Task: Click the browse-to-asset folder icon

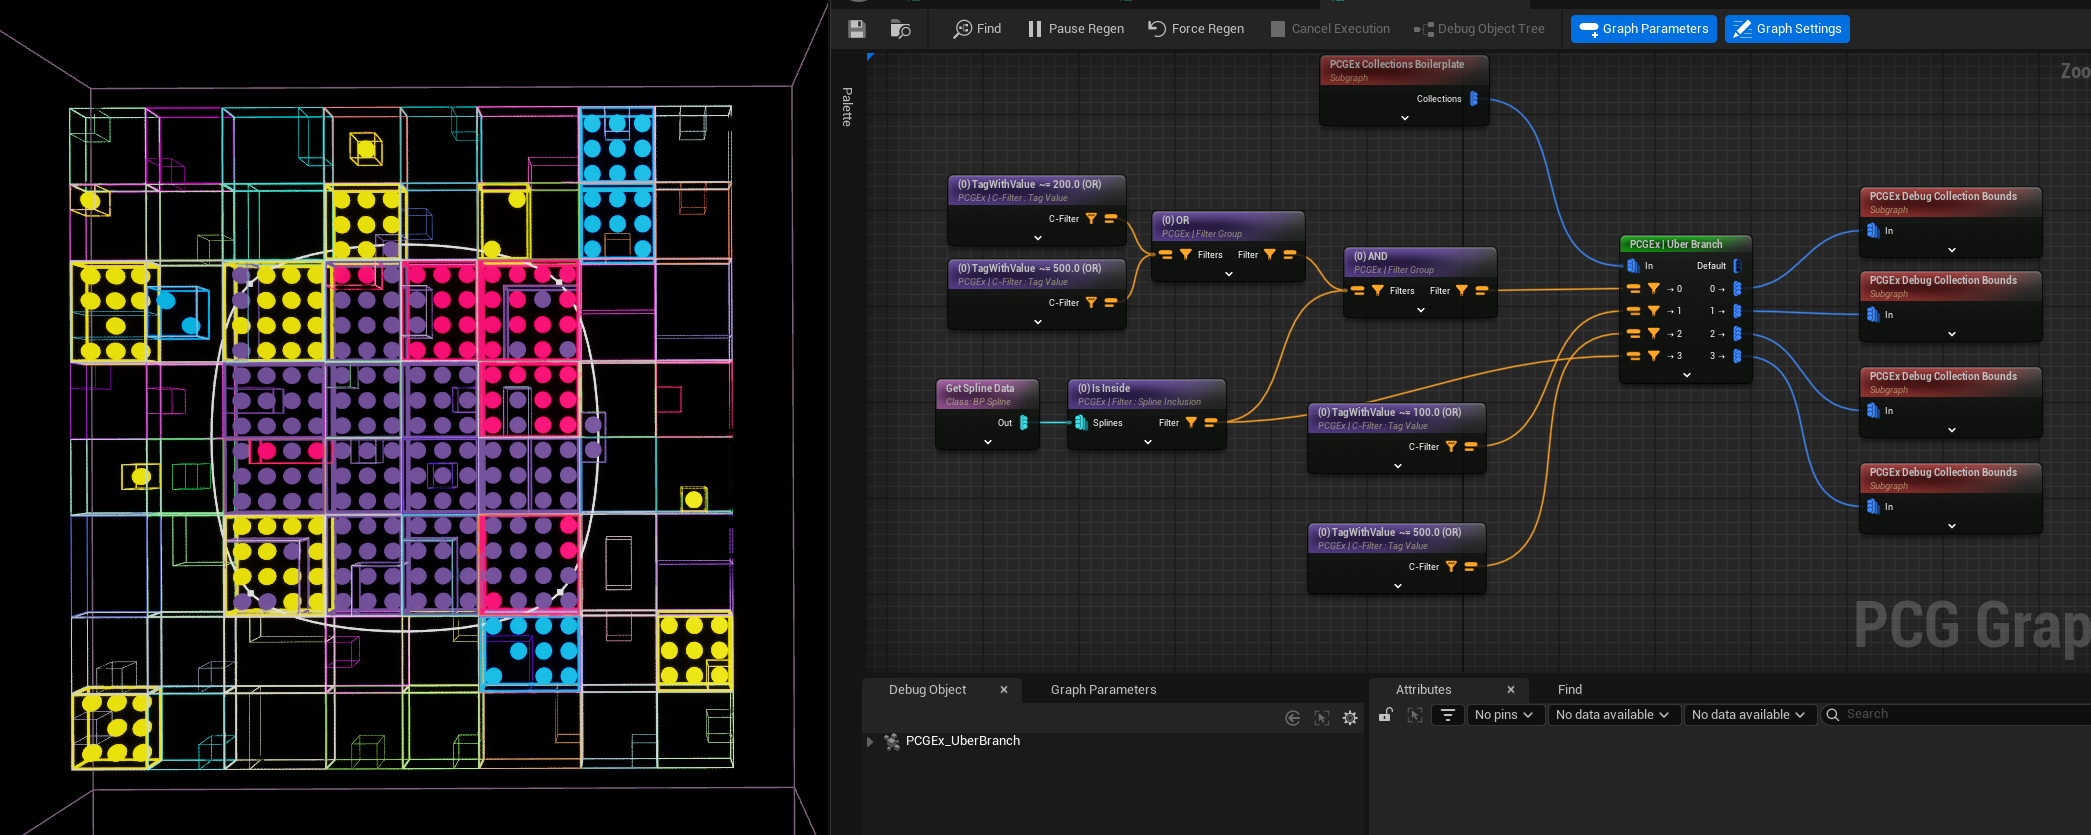Action: (x=900, y=29)
